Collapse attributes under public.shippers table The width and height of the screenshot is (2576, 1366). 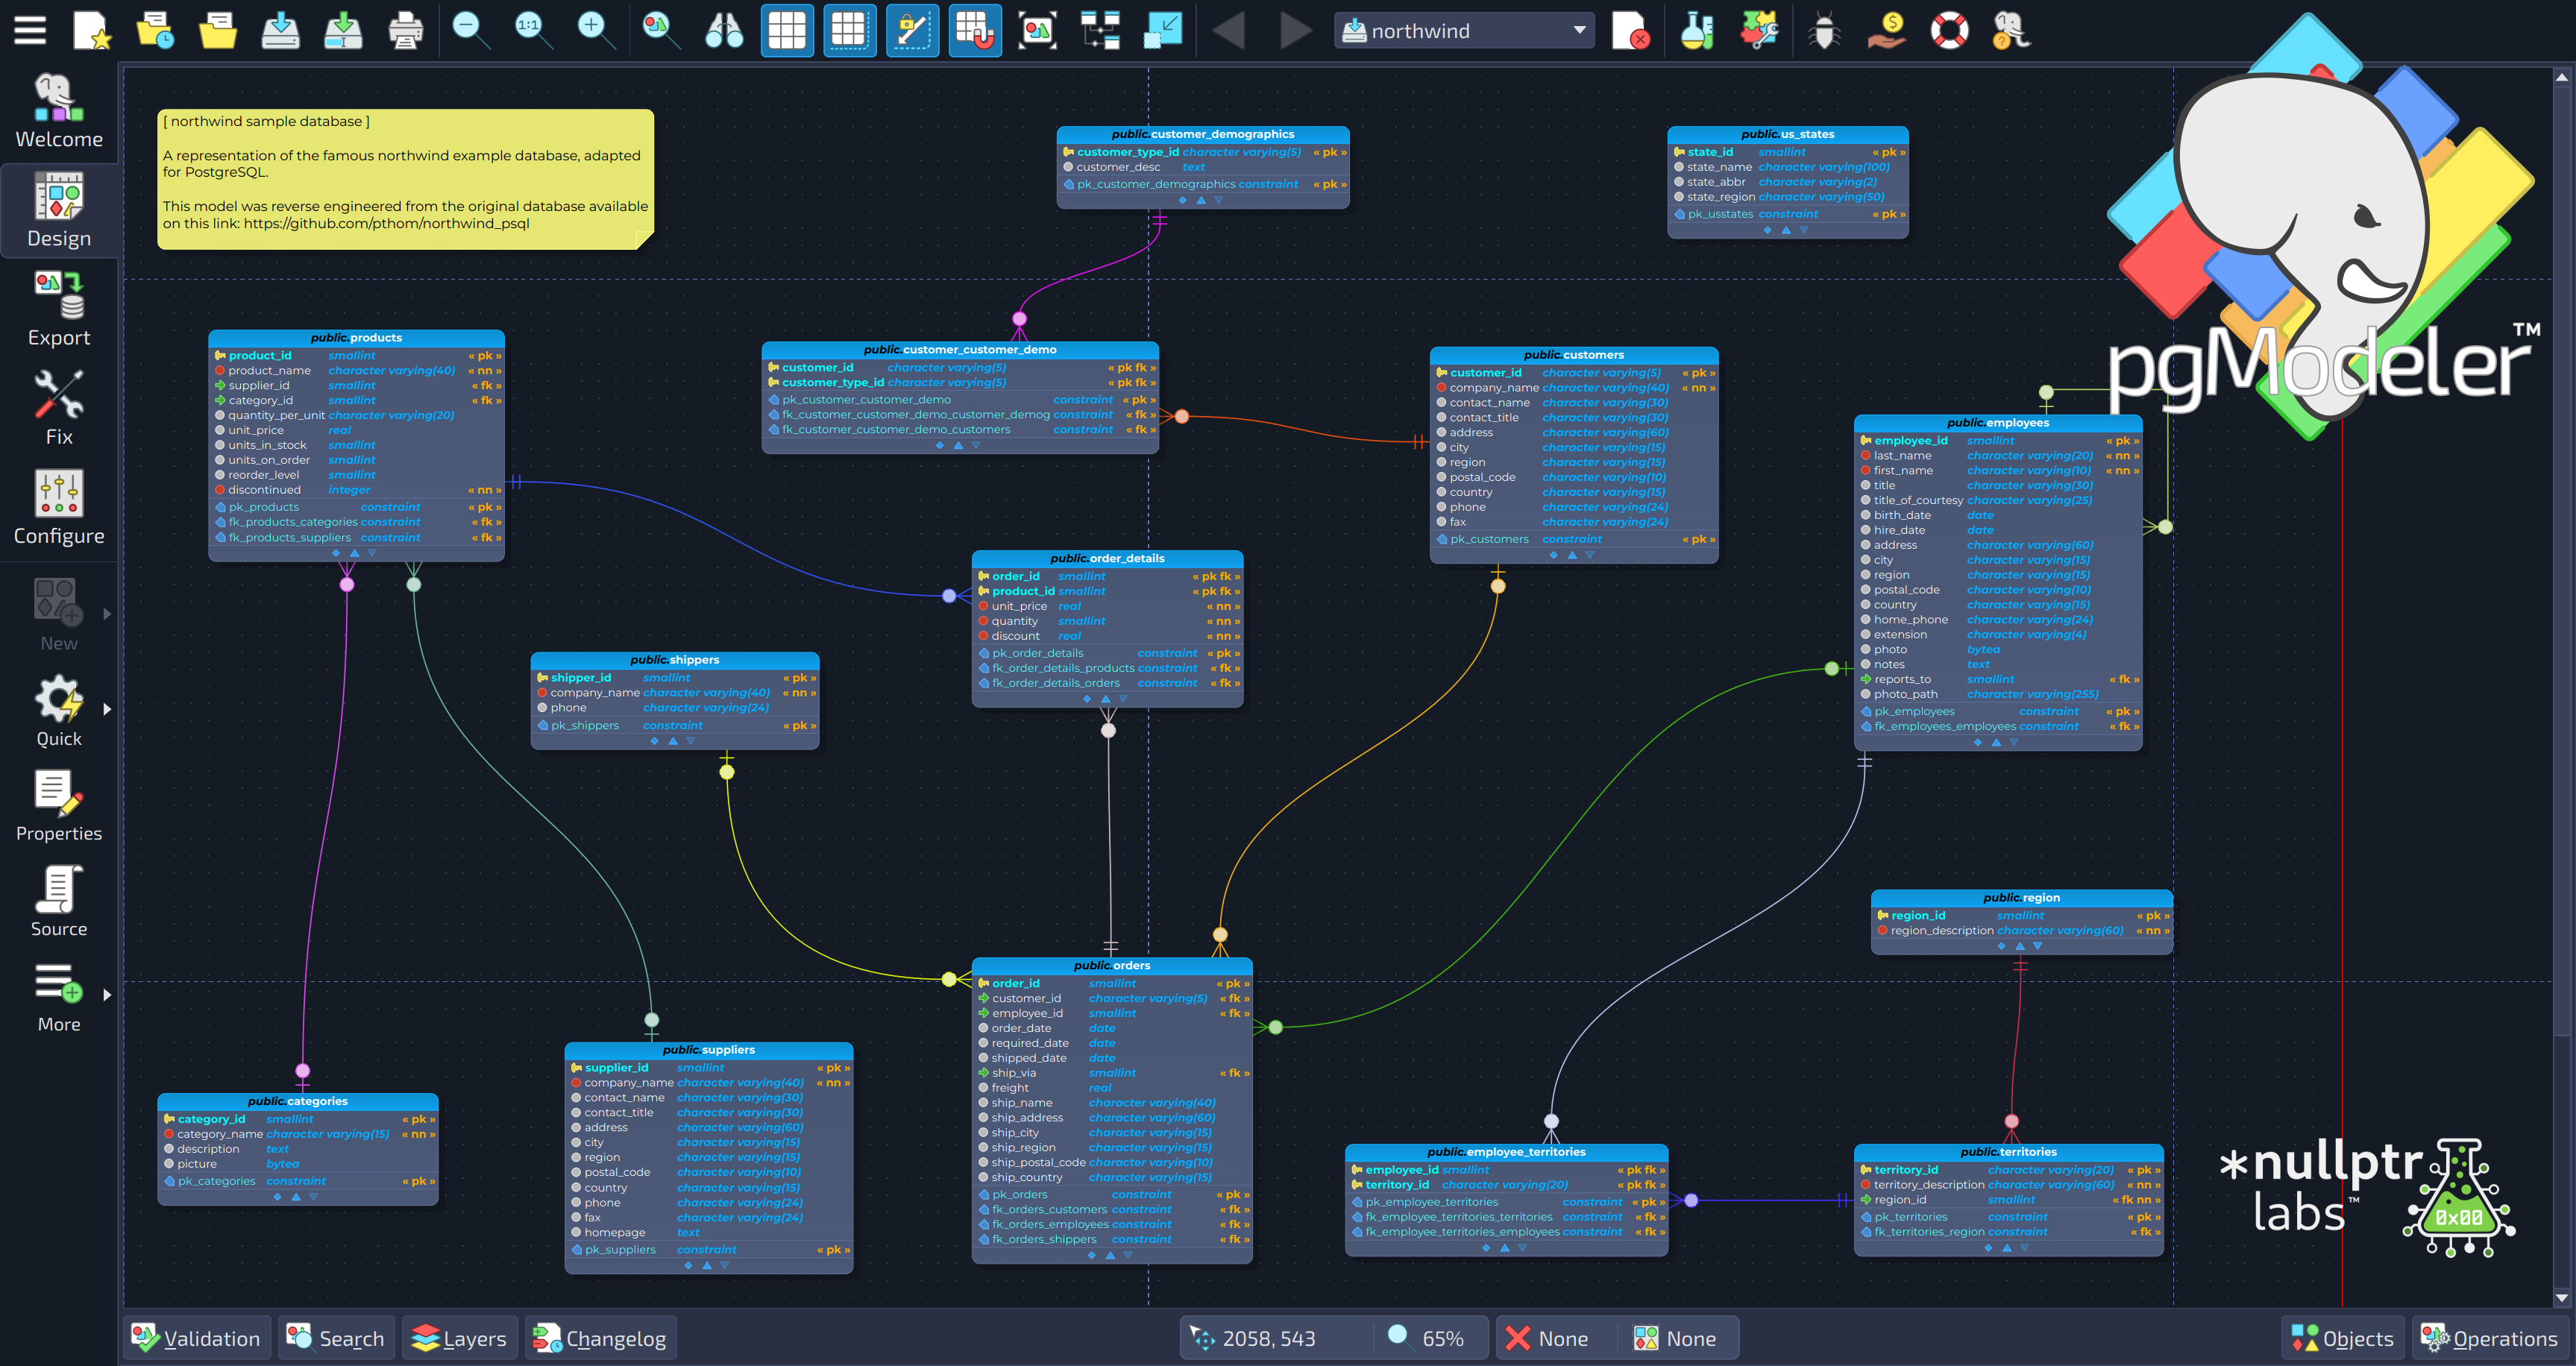pyautogui.click(x=673, y=742)
